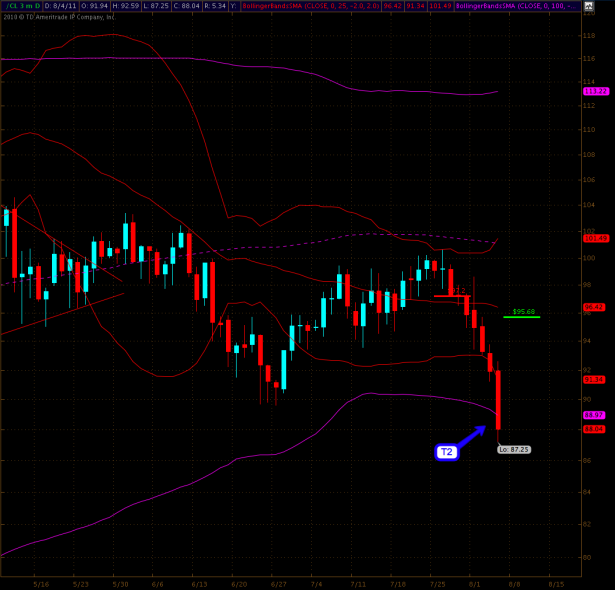Click the large red final candle body
The height and width of the screenshot is (590, 615).
[498, 400]
